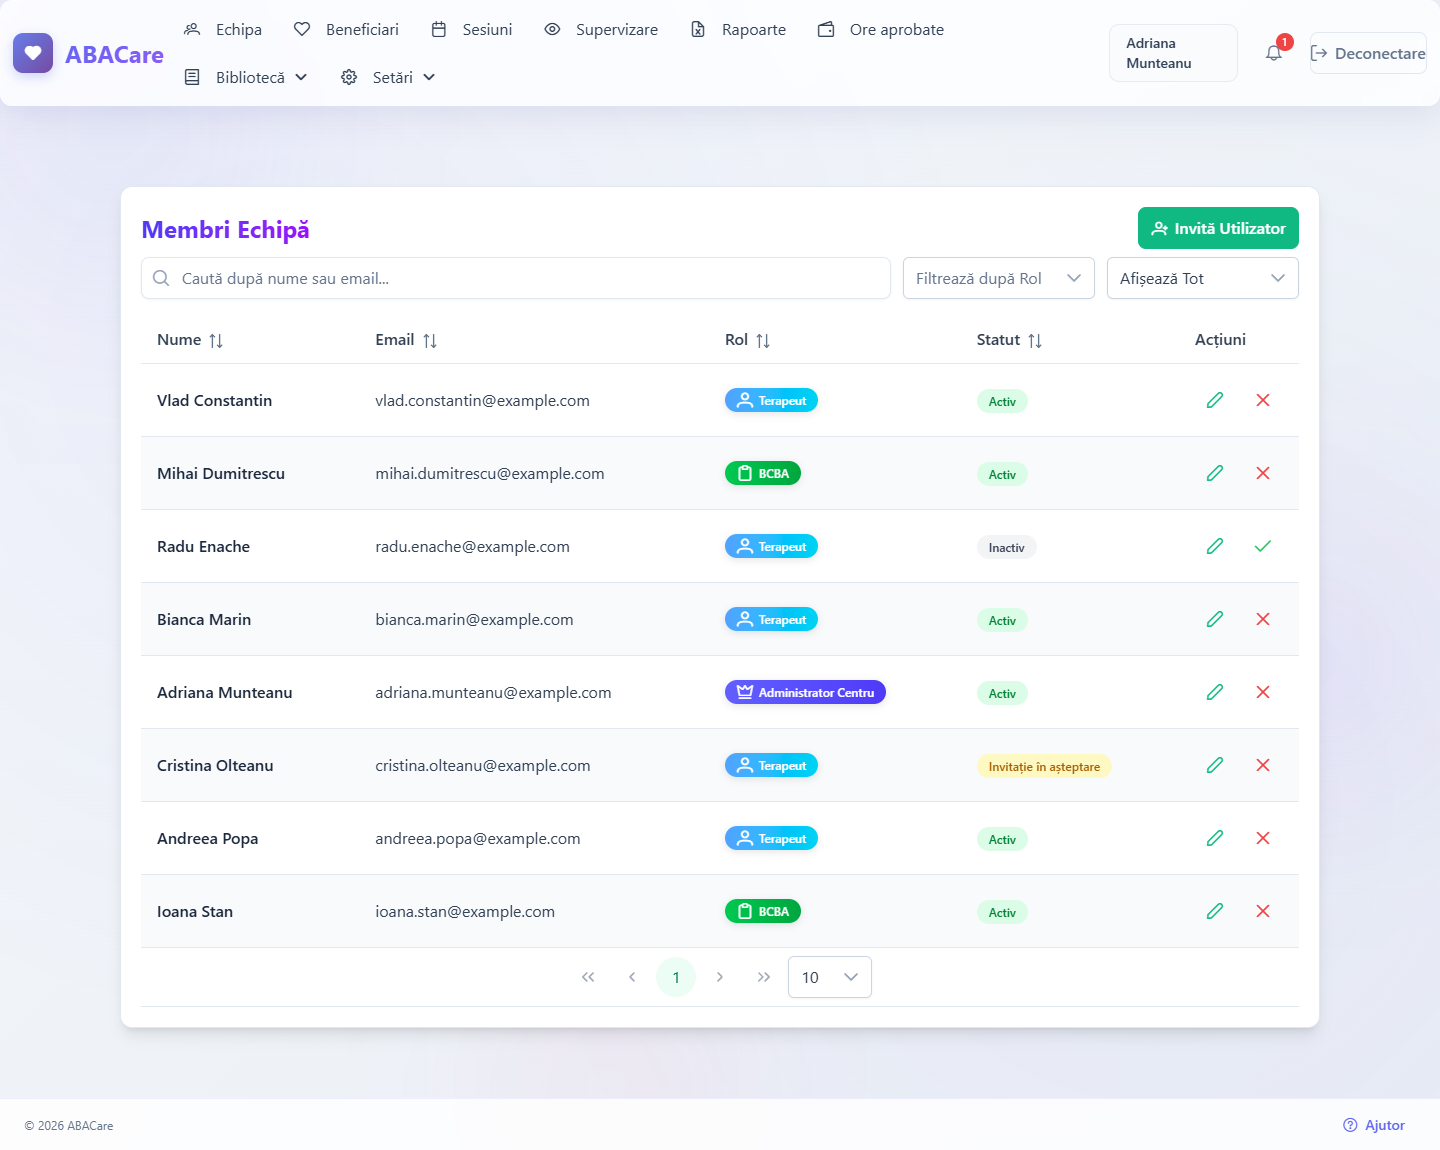Reactivate Radu Enache with green checkmark
The width and height of the screenshot is (1440, 1150).
coord(1263,546)
